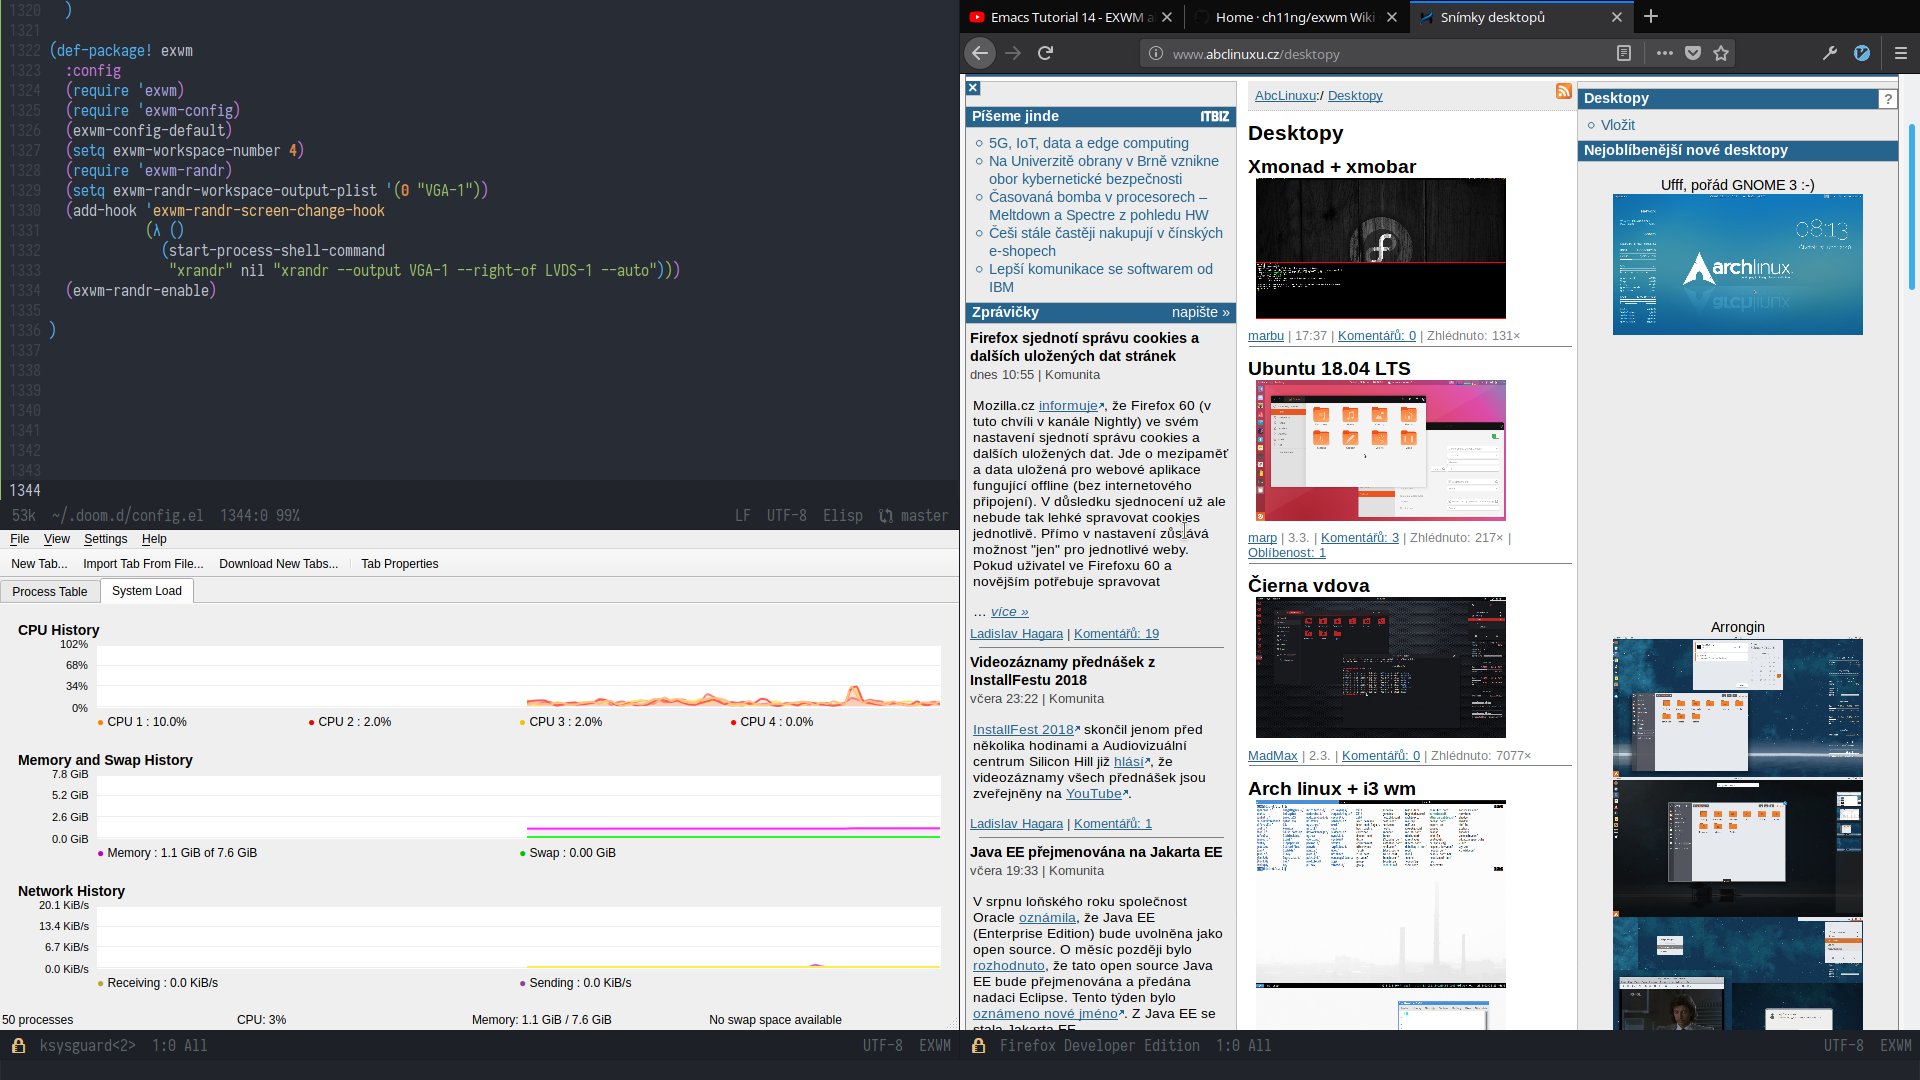Open the více » link
Screen dimensions: 1920x1080
[x=1009, y=612]
